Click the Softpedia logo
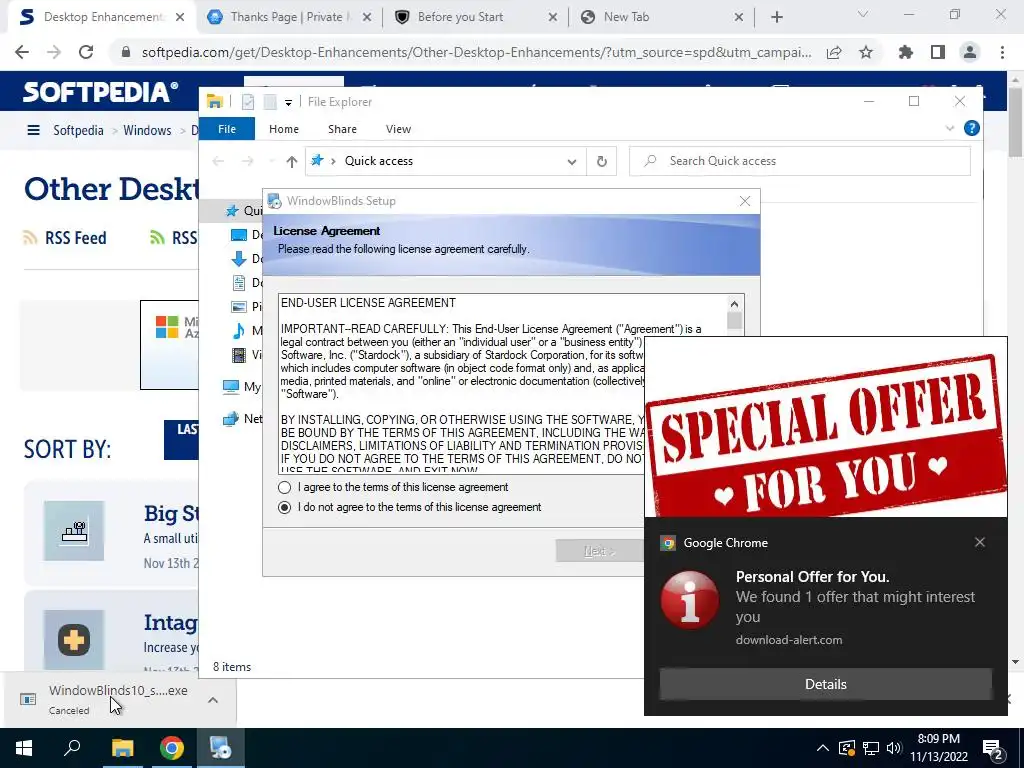The height and width of the screenshot is (768, 1024). (x=101, y=92)
